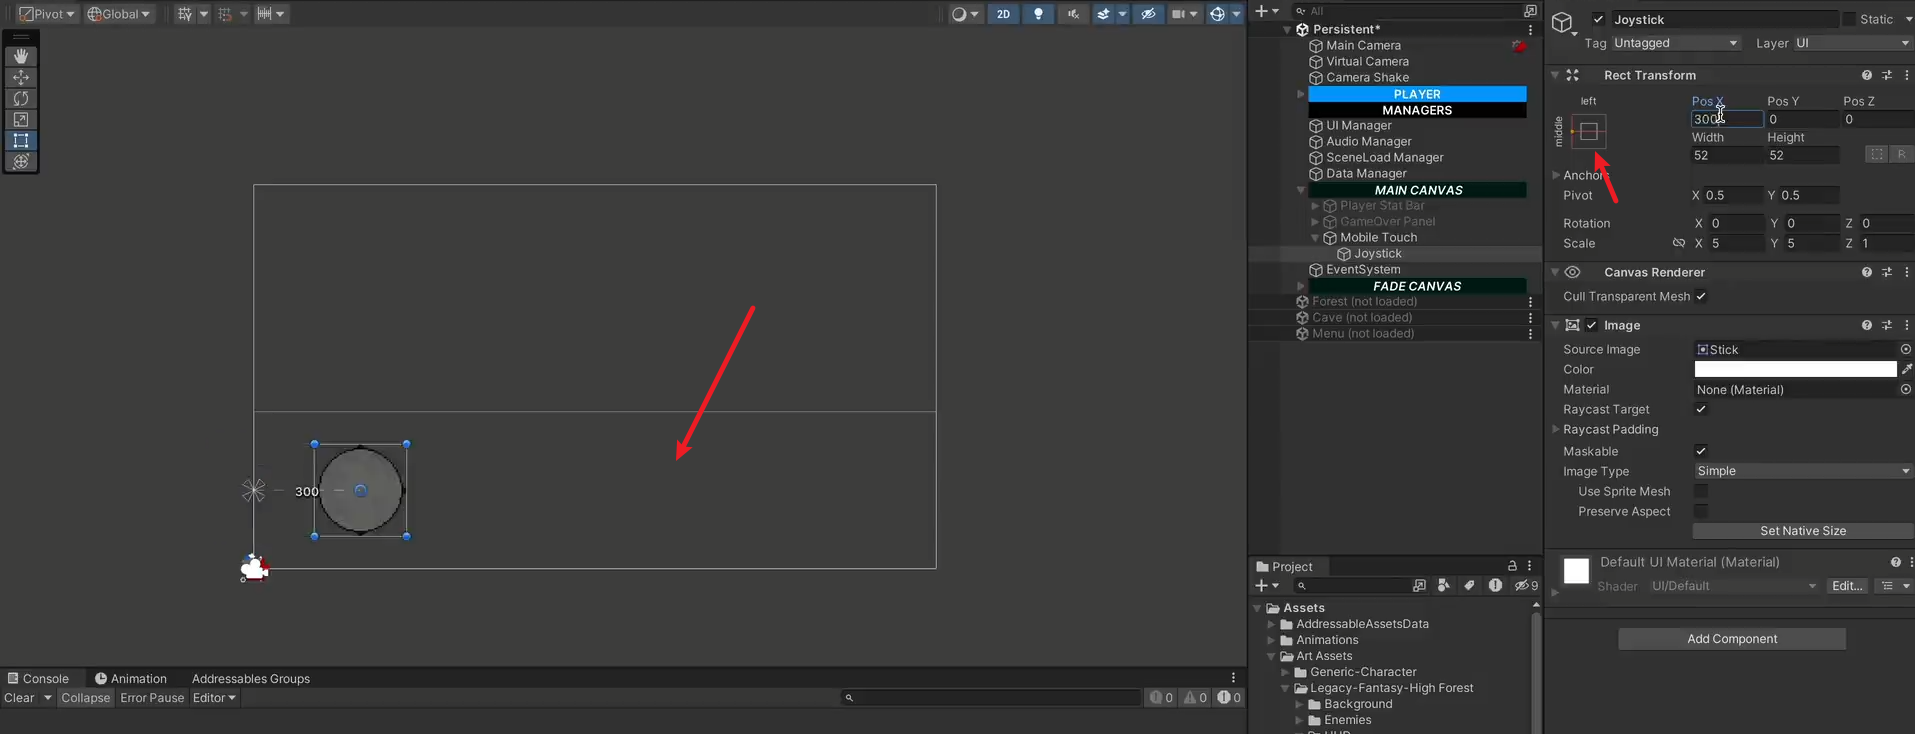Toggle scene audio mute icon

tap(1073, 14)
